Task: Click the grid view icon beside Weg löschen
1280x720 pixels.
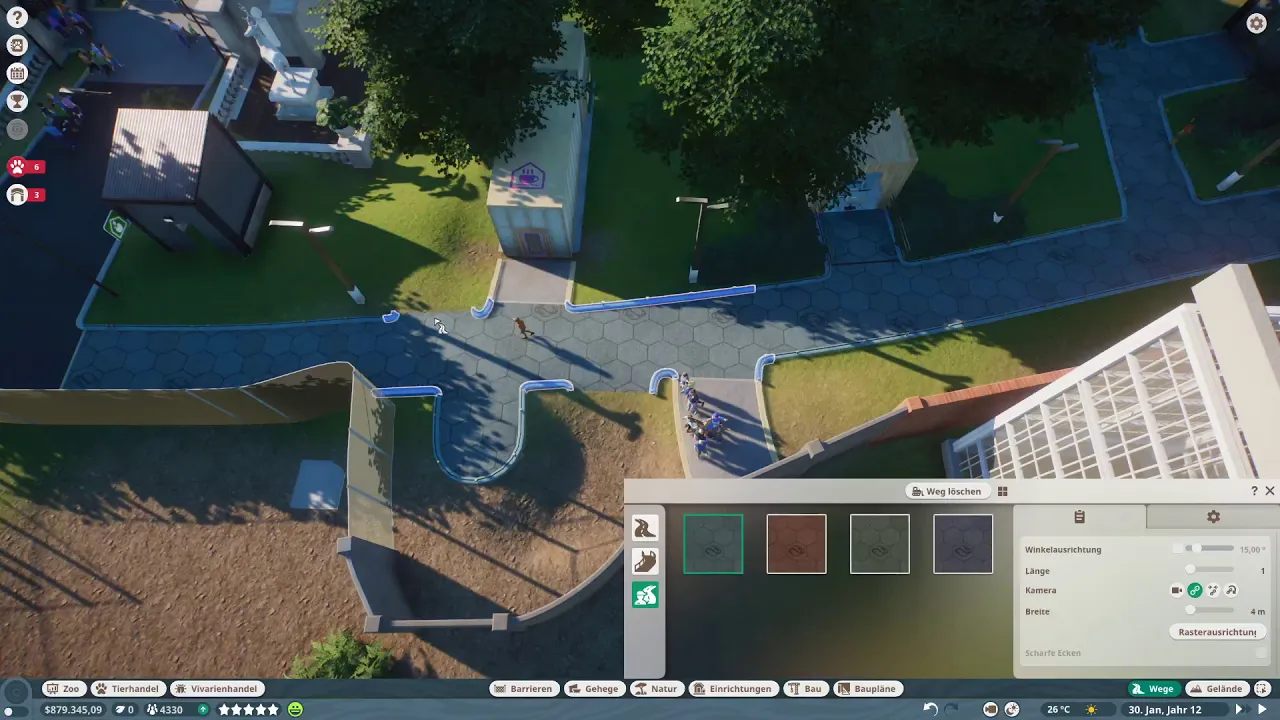Action: click(x=1002, y=491)
